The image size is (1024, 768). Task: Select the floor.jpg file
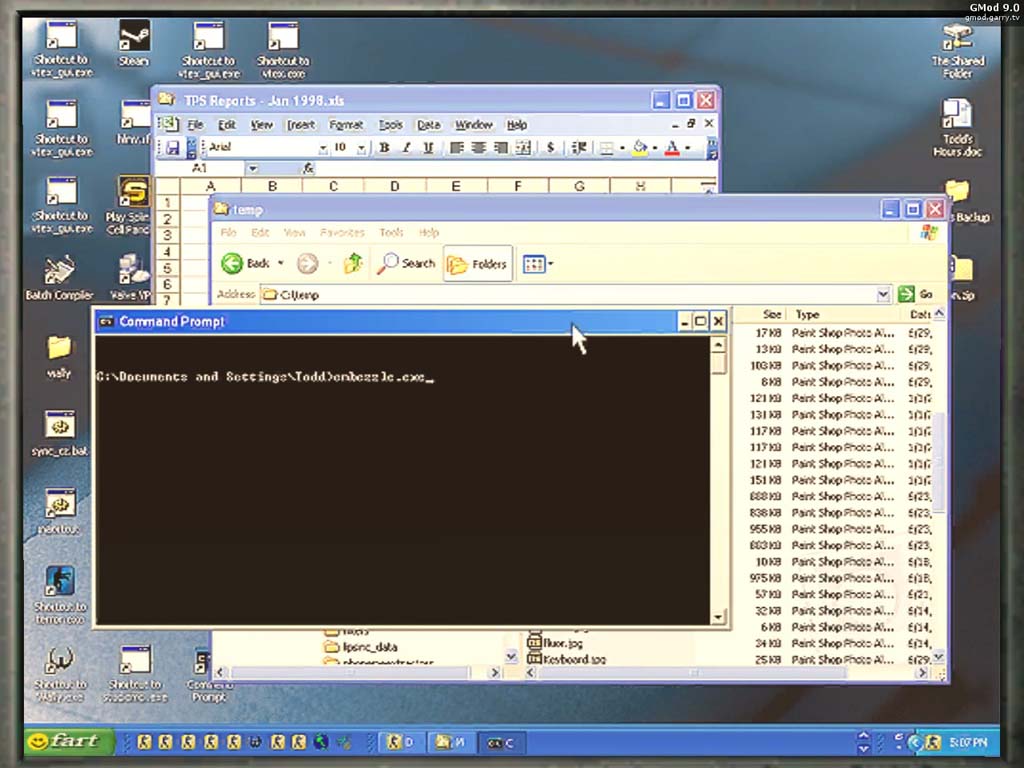[x=556, y=643]
